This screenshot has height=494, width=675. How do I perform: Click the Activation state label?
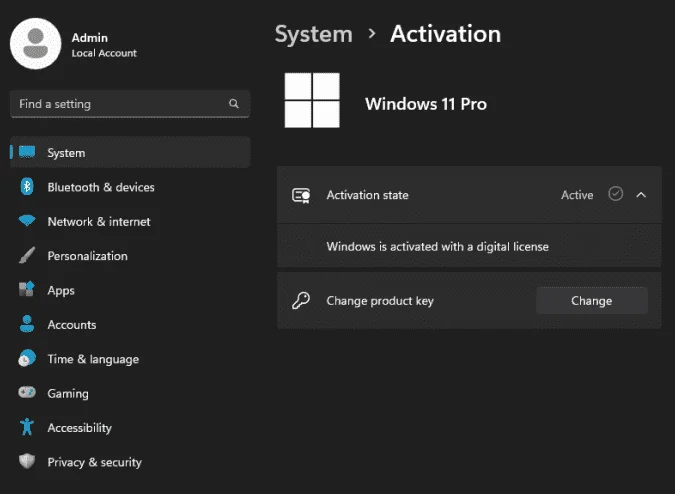click(367, 195)
